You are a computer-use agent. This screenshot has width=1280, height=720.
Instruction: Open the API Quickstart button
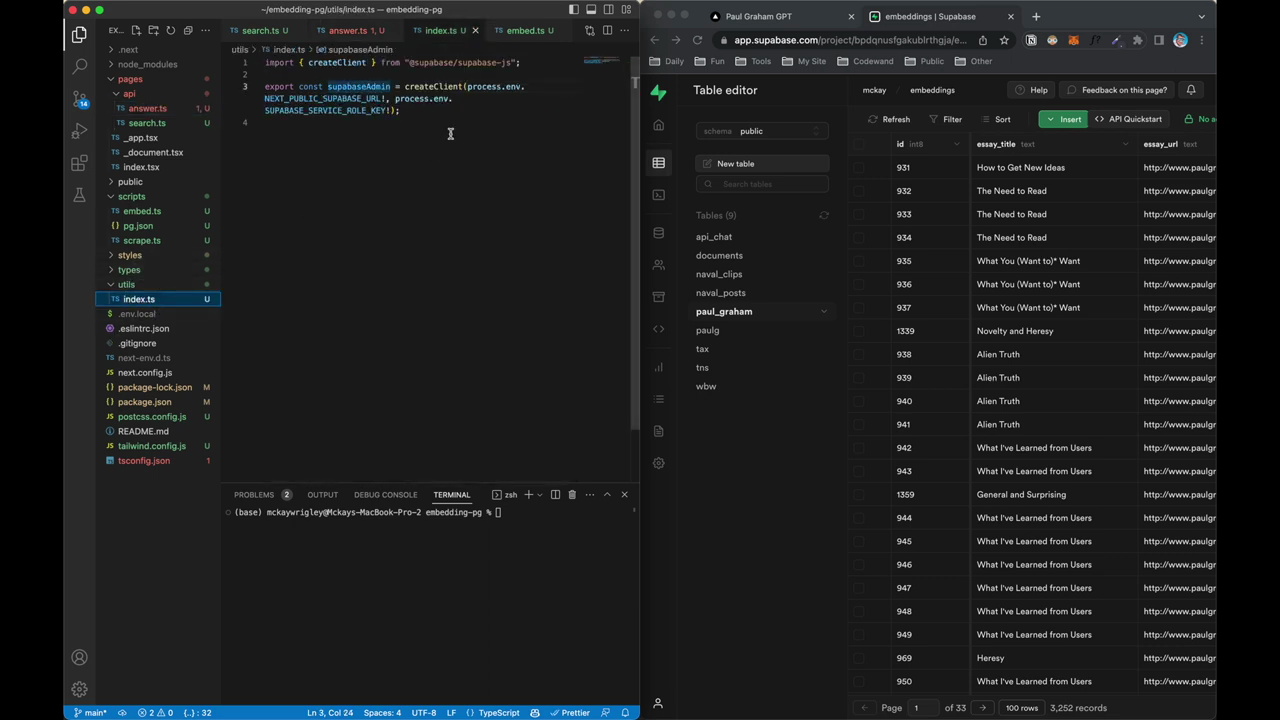pos(1128,119)
